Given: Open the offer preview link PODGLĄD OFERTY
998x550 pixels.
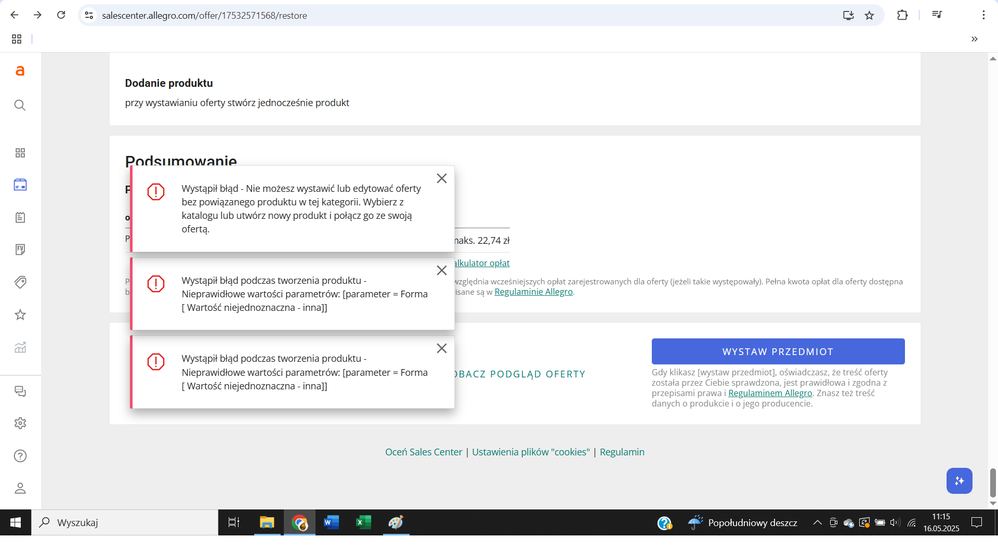Looking at the screenshot, I should (x=520, y=374).
